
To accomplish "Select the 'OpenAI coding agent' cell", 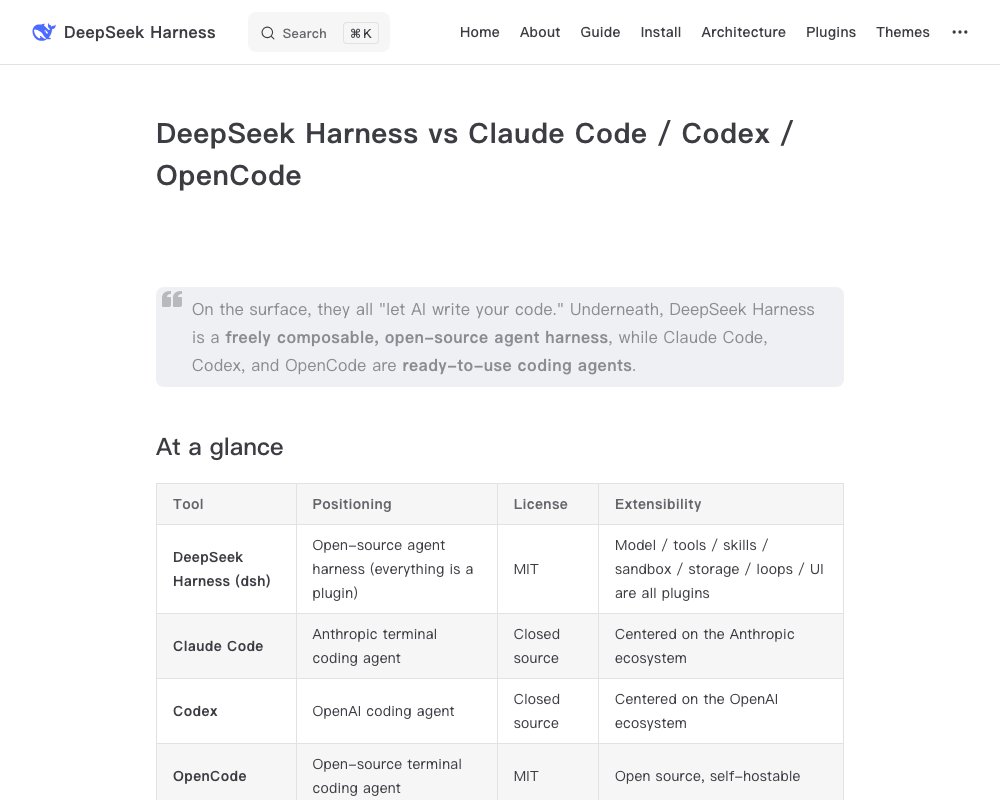I will pyautogui.click(x=397, y=711).
